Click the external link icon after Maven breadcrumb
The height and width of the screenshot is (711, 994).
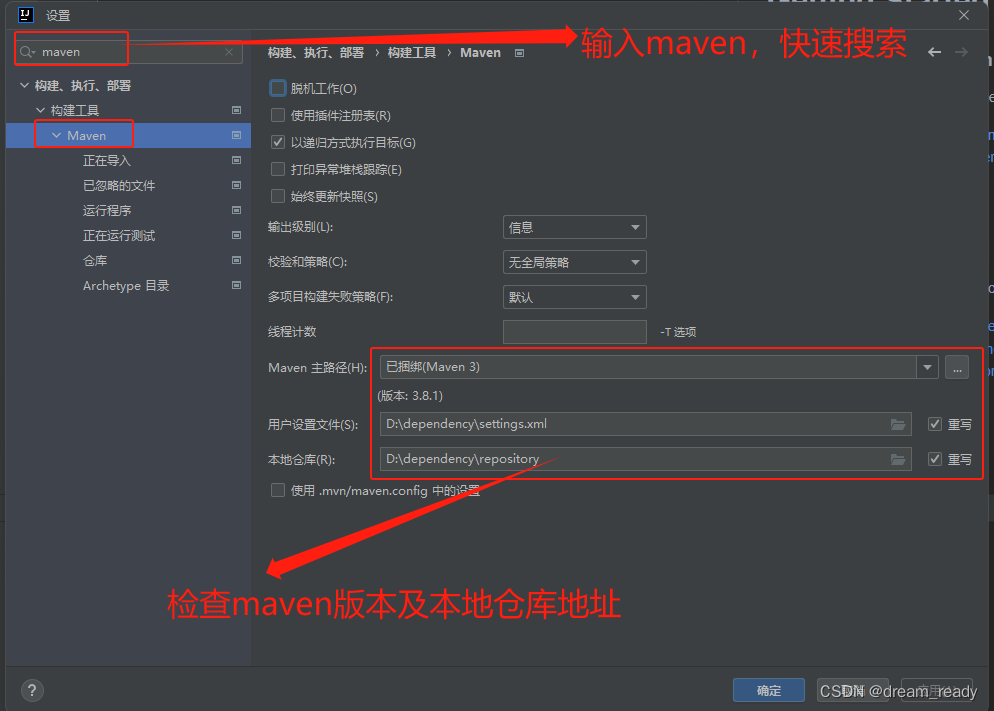tap(519, 52)
